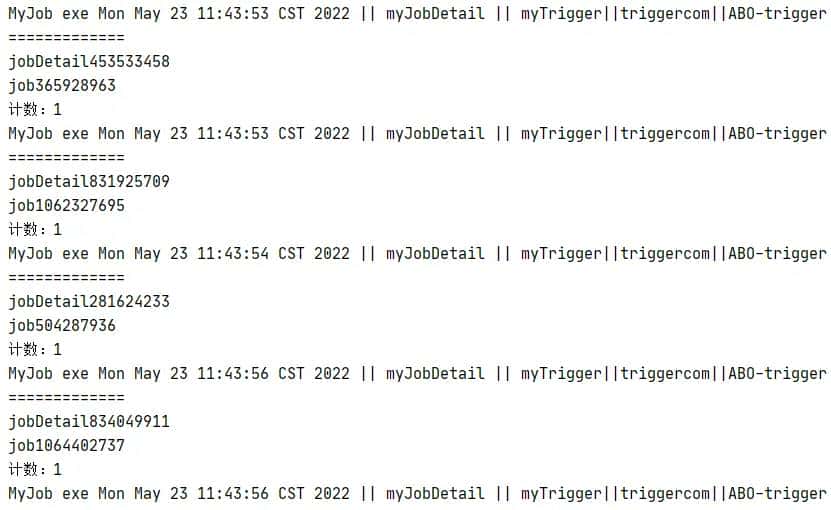
Task: Click the 计数: 1 line under job504287936
Action: (x=35, y=349)
